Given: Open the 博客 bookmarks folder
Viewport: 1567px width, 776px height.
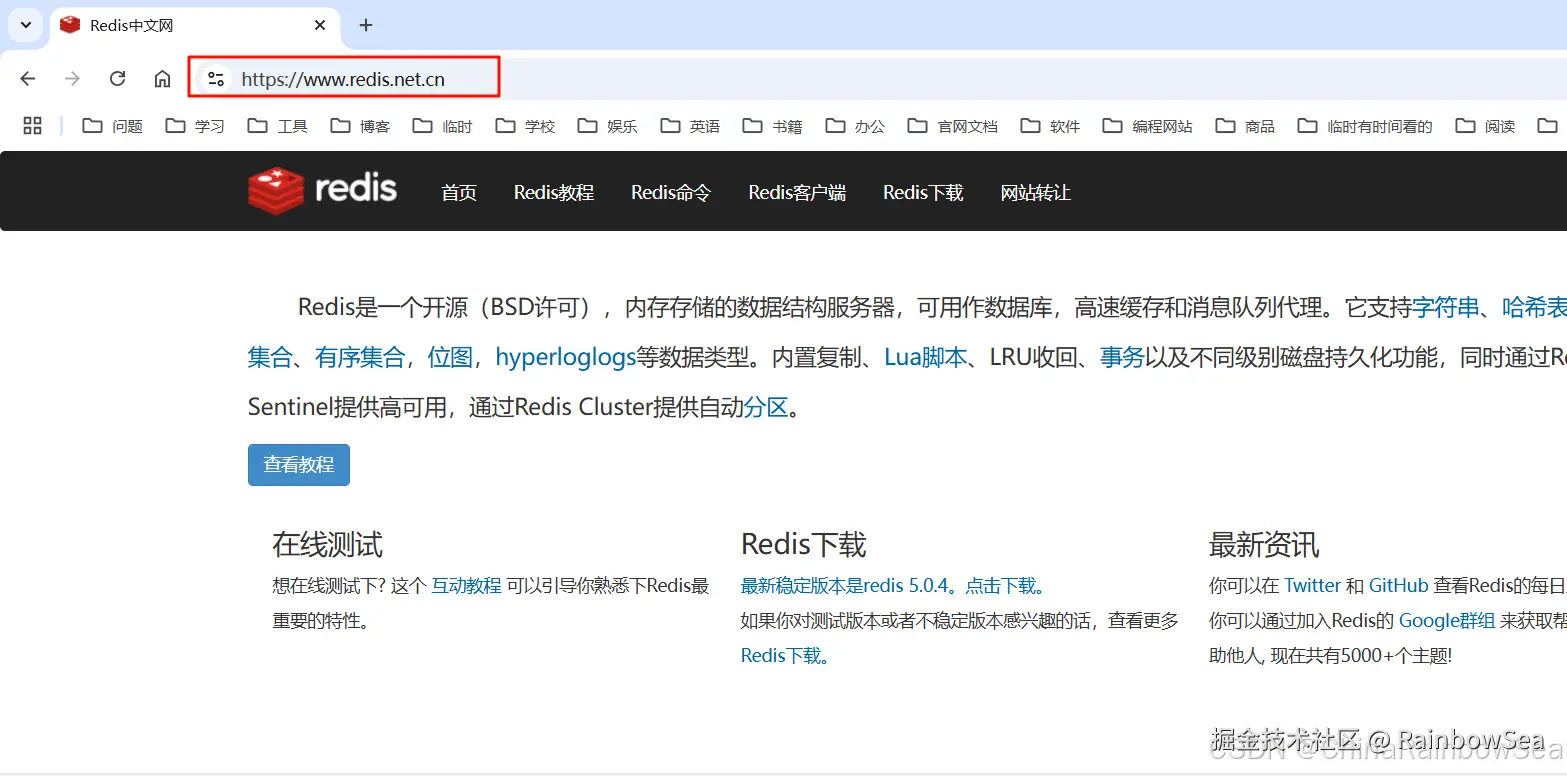Looking at the screenshot, I should tap(360, 126).
